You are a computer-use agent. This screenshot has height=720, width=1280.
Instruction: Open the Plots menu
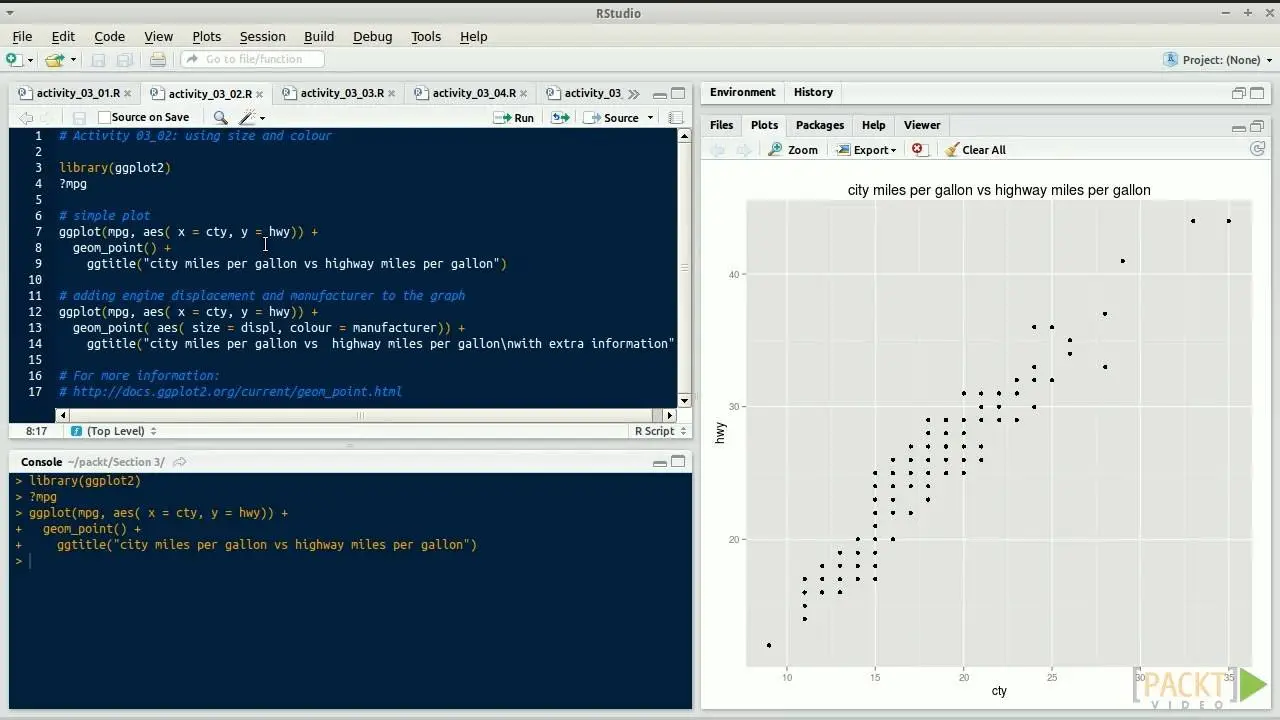click(206, 36)
